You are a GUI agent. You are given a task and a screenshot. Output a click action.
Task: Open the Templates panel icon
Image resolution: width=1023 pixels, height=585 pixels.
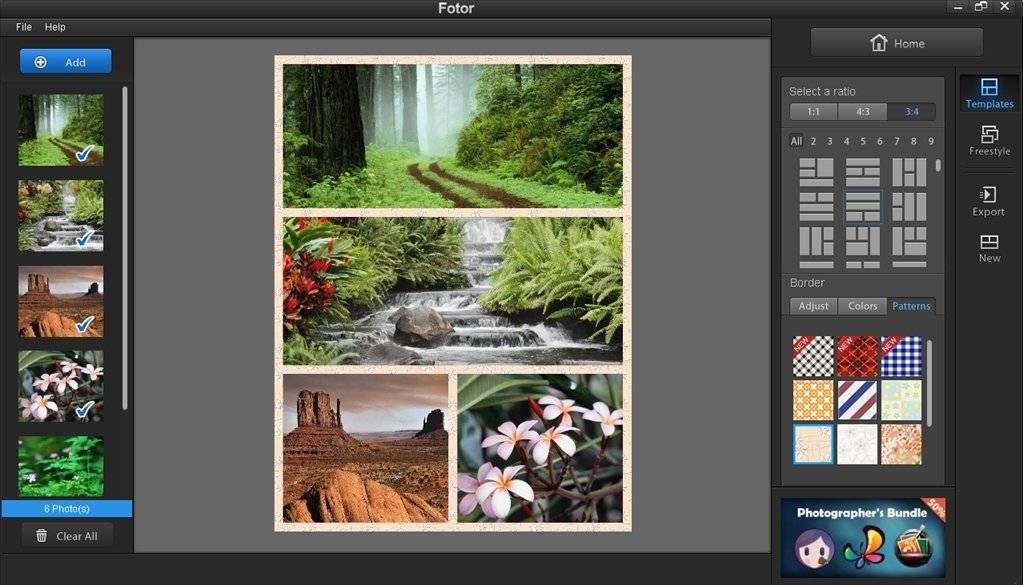pyautogui.click(x=989, y=87)
